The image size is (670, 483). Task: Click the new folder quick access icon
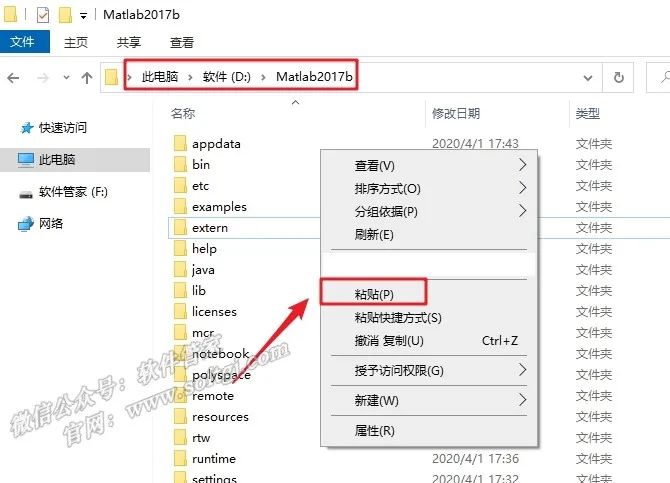pyautogui.click(x=65, y=15)
